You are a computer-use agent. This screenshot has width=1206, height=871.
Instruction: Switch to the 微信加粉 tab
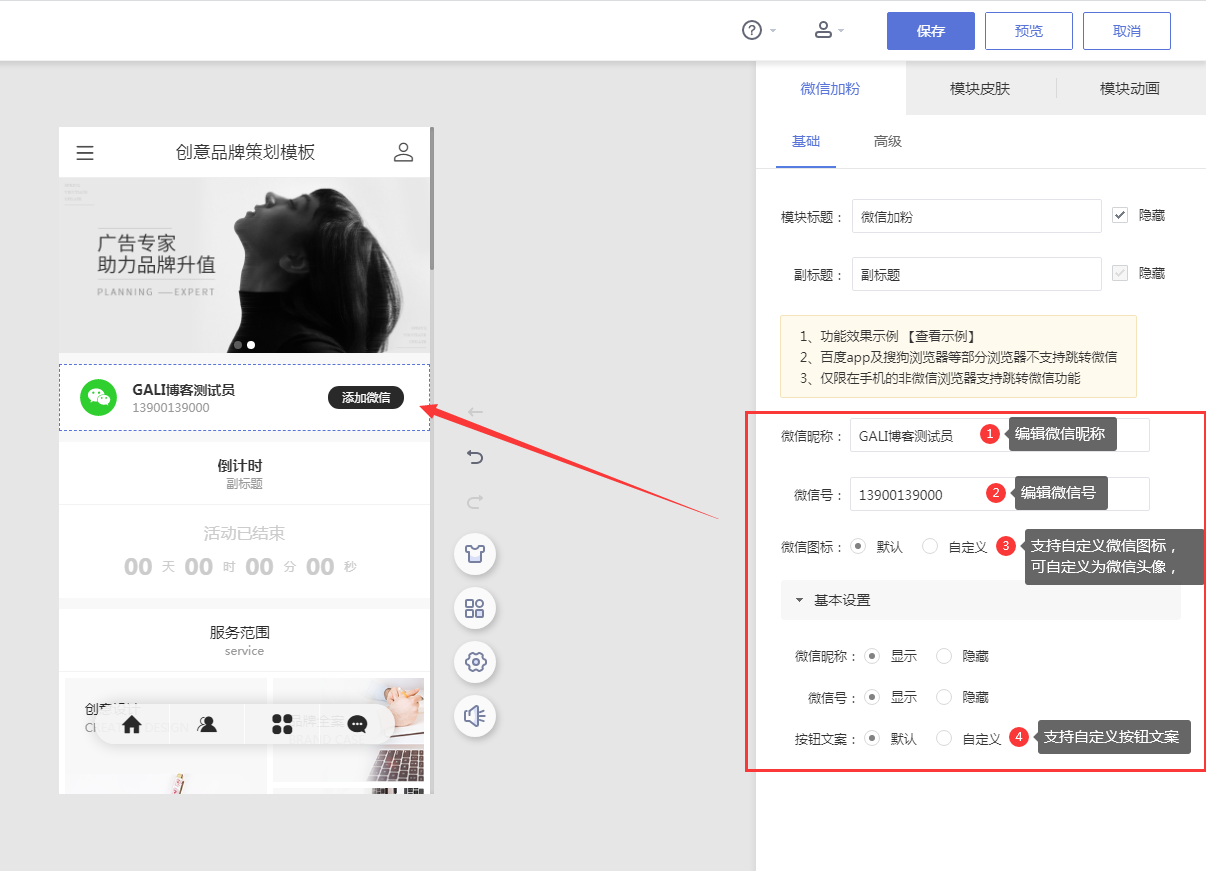[x=830, y=88]
